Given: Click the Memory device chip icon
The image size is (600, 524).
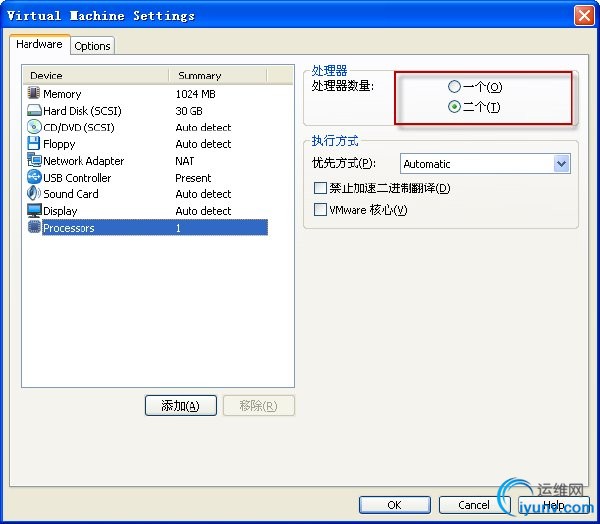Looking at the screenshot, I should pyautogui.click(x=34, y=93).
